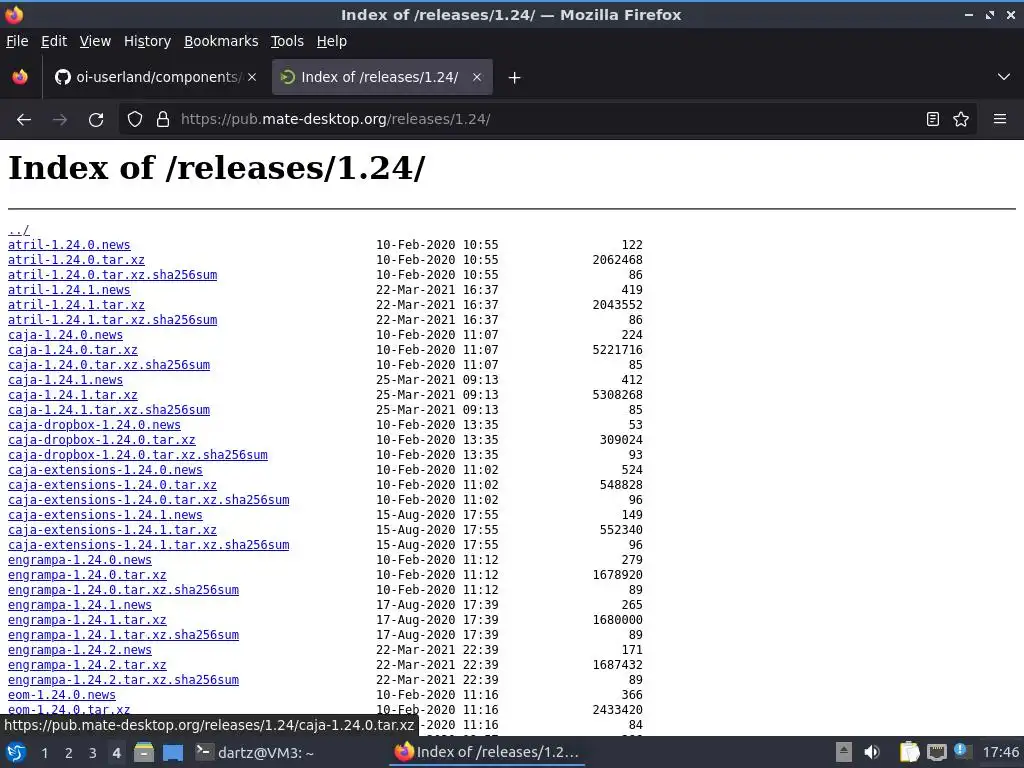The height and width of the screenshot is (768, 1024).
Task: Download engrampa-1.24.2.tar.xz
Action: pyautogui.click(x=87, y=665)
